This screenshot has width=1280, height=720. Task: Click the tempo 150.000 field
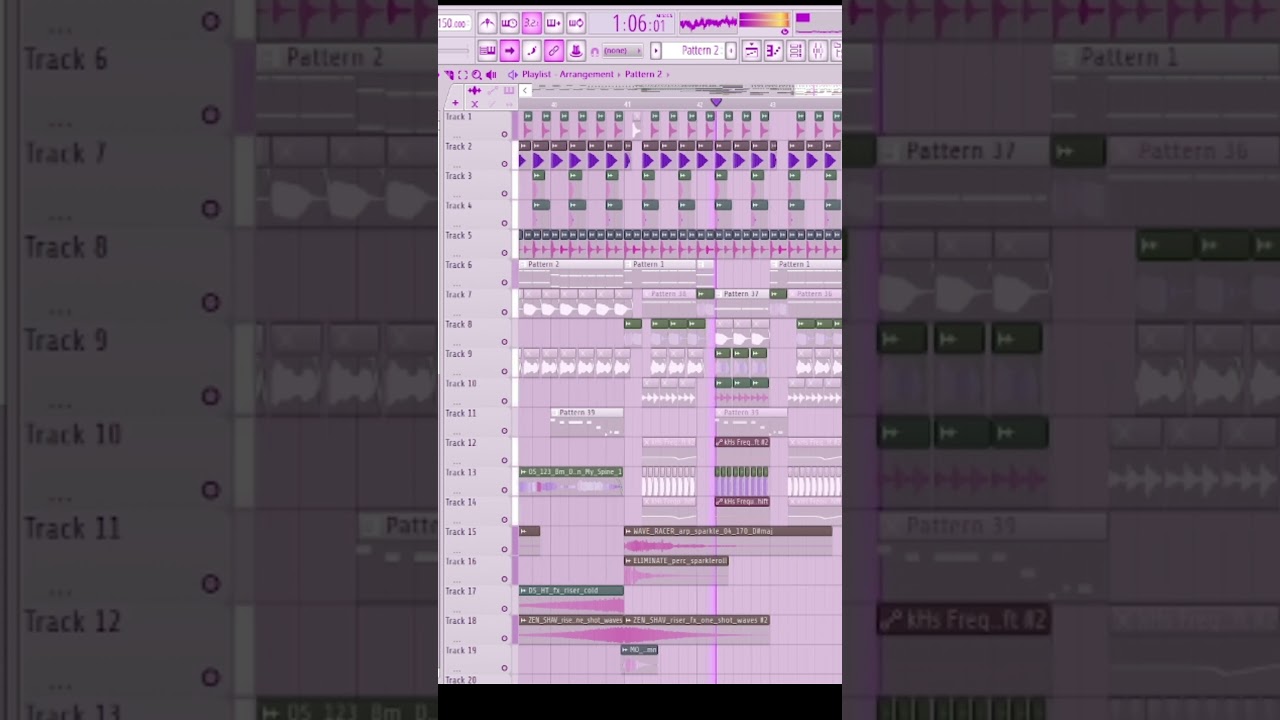pyautogui.click(x=454, y=23)
